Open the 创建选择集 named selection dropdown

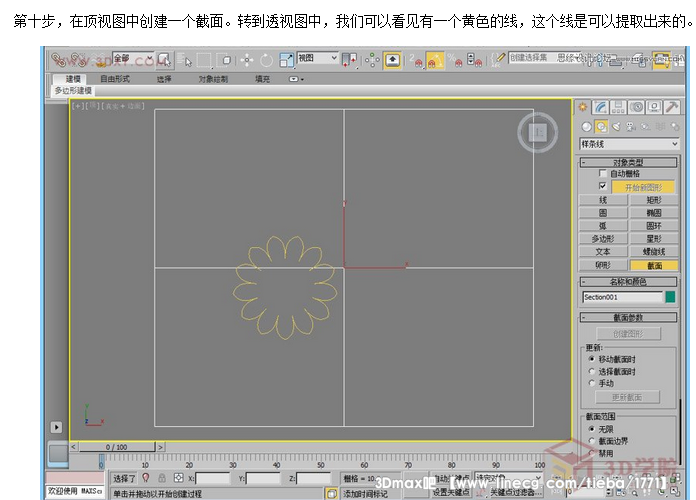pos(544,58)
